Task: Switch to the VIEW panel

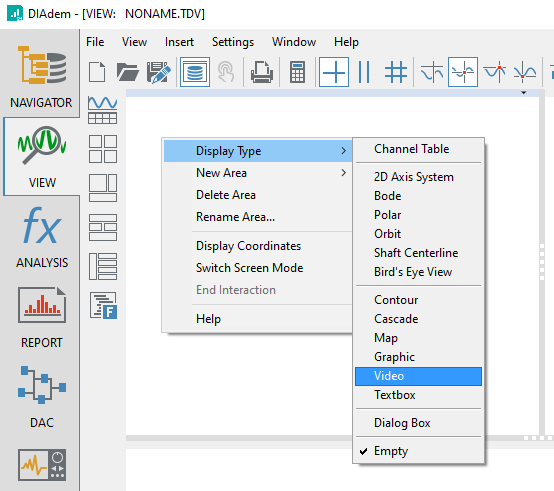Action: tap(41, 157)
